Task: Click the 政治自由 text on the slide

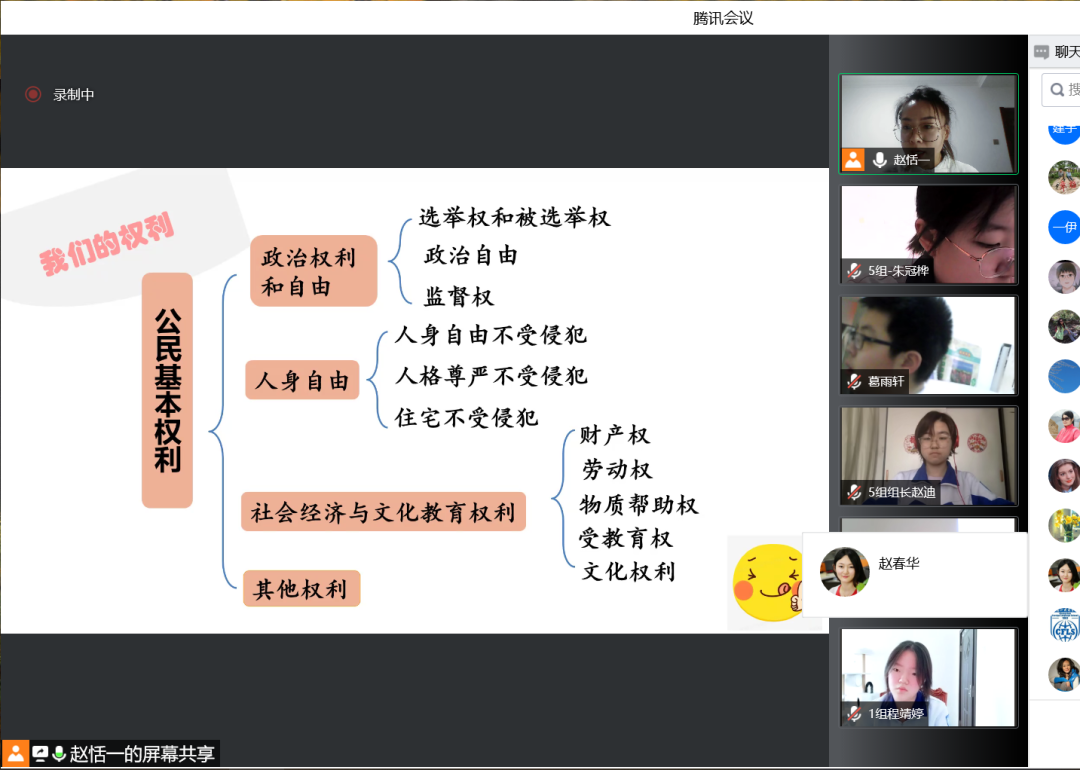Action: point(471,256)
